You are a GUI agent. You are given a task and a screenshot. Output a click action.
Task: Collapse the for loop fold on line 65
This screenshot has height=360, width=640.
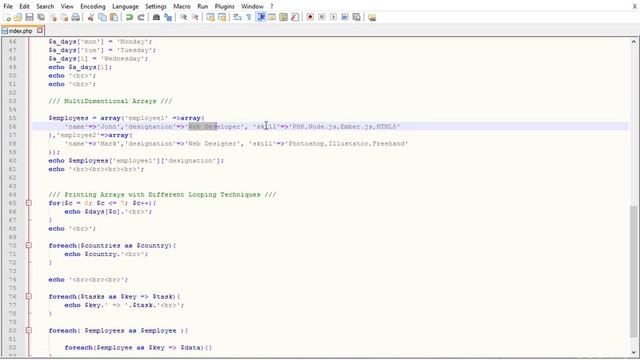pyautogui.click(x=29, y=203)
